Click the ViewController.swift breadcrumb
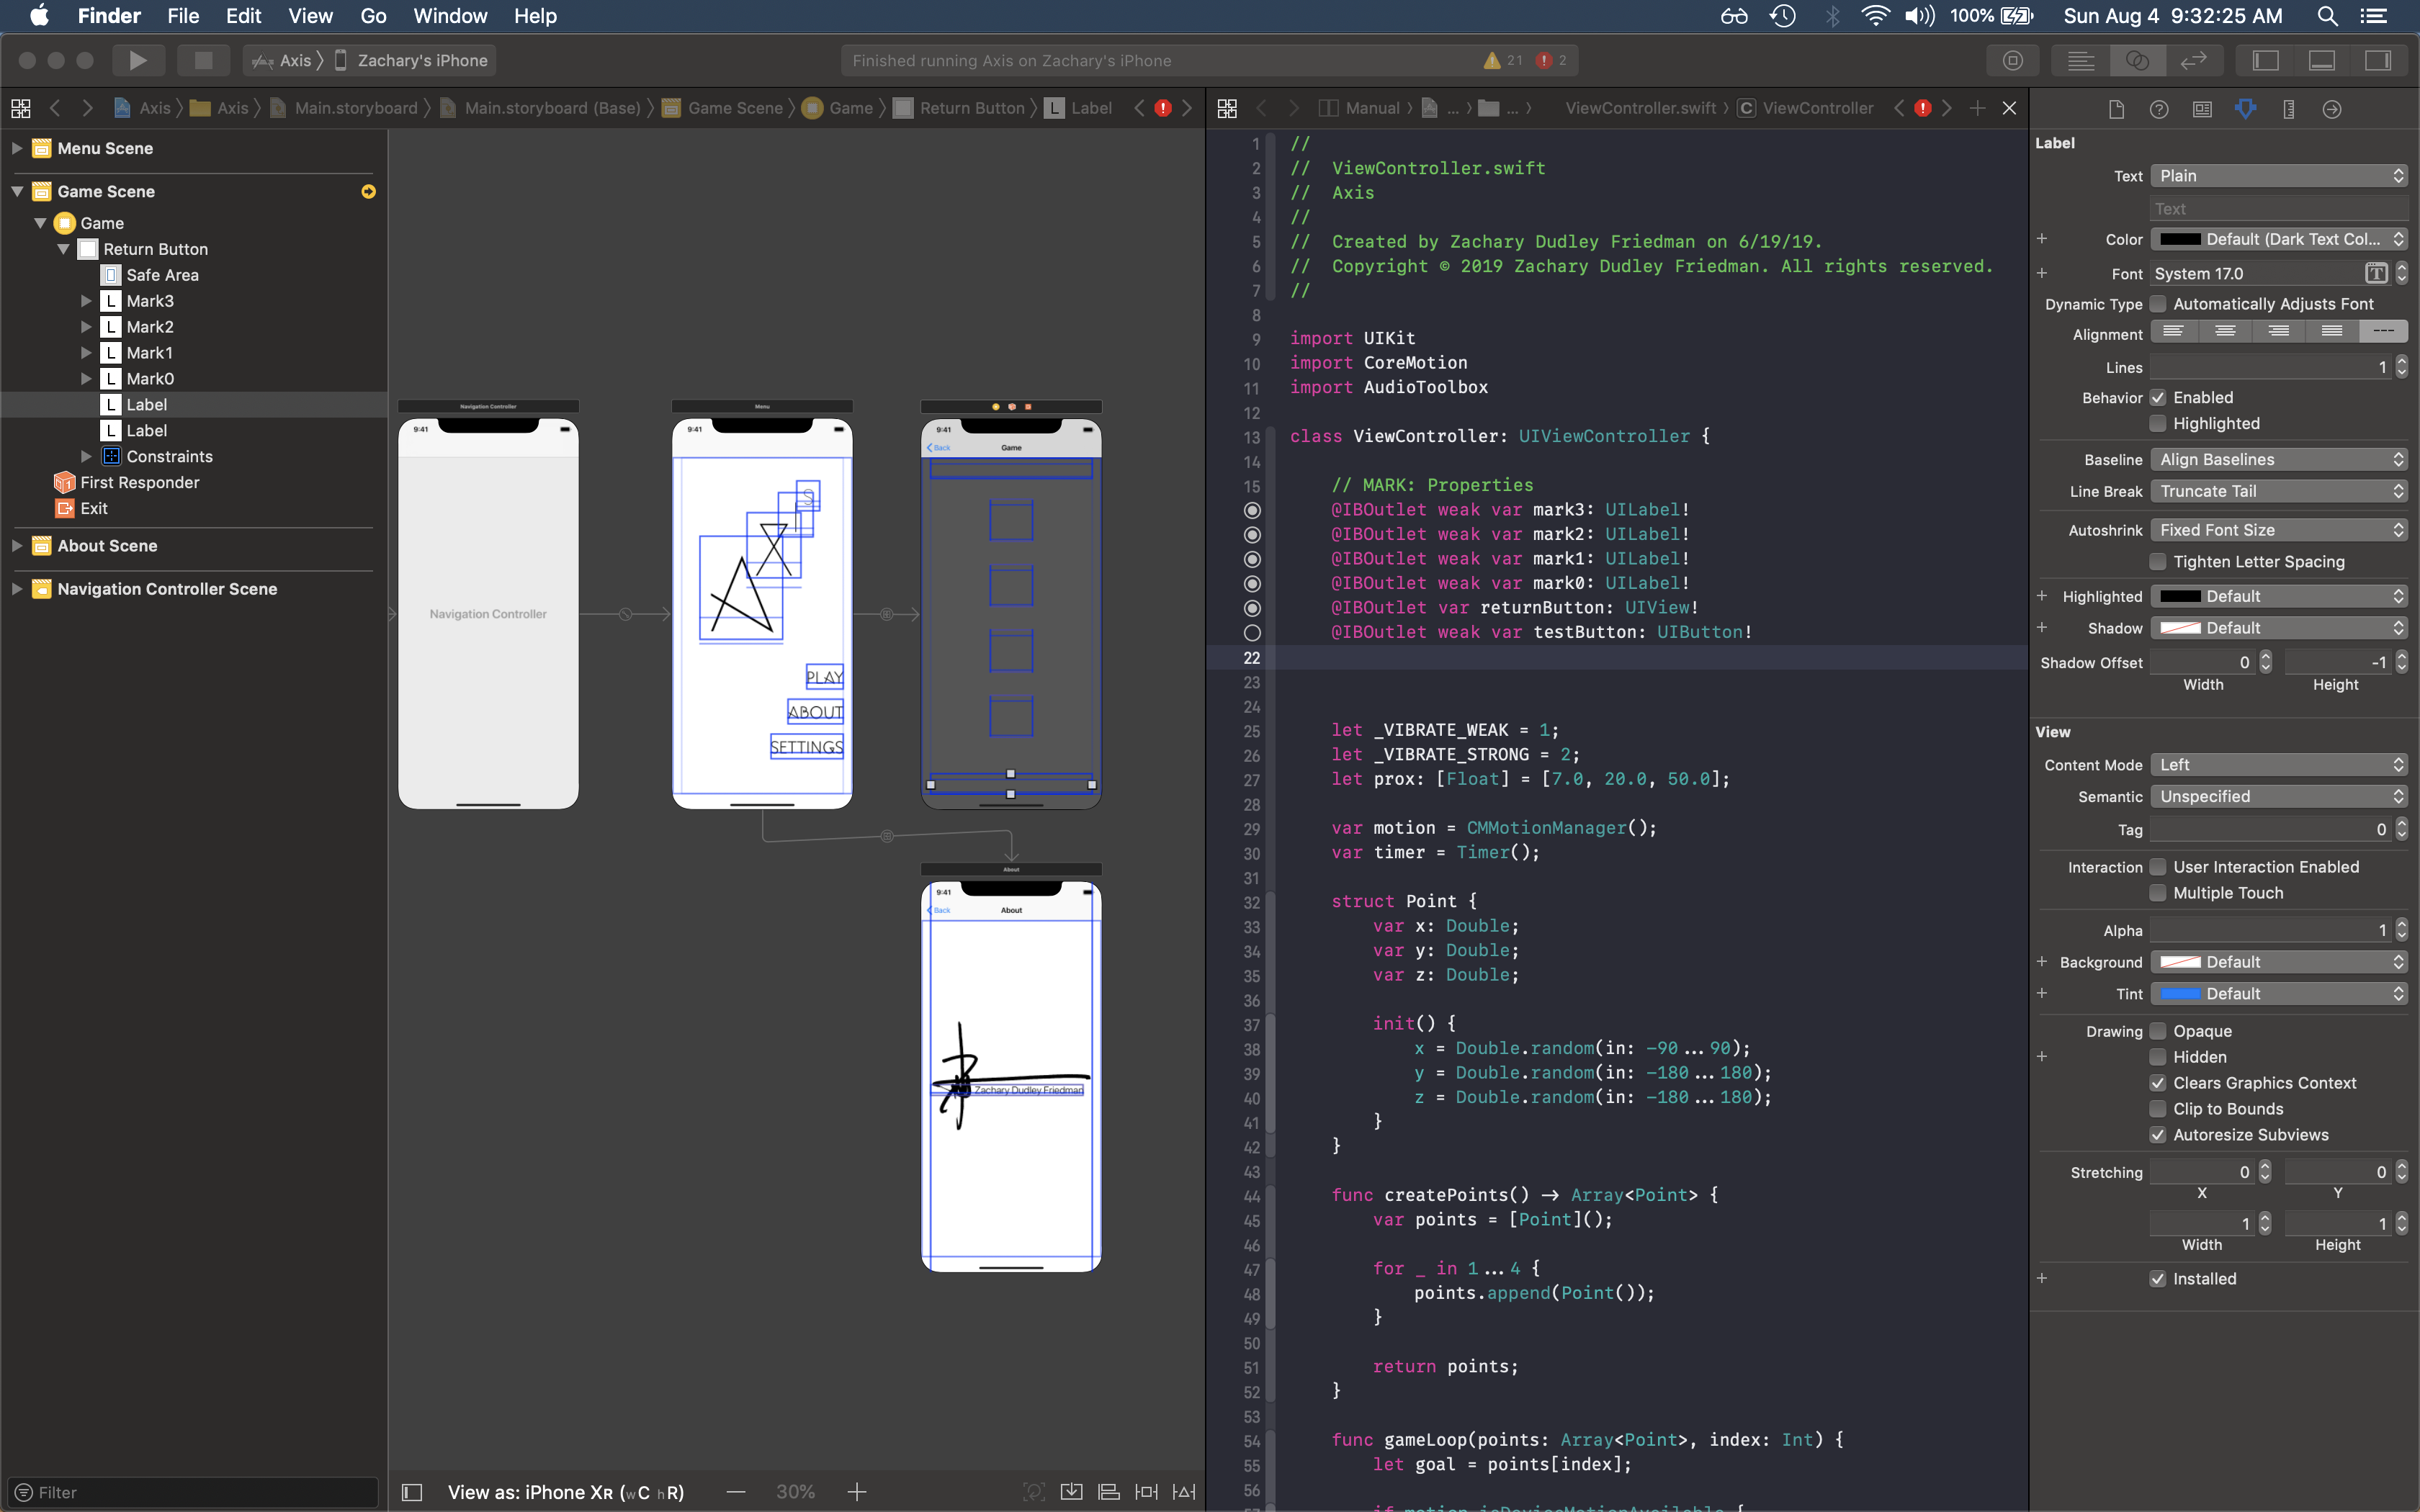This screenshot has width=2420, height=1512. pos(1640,108)
